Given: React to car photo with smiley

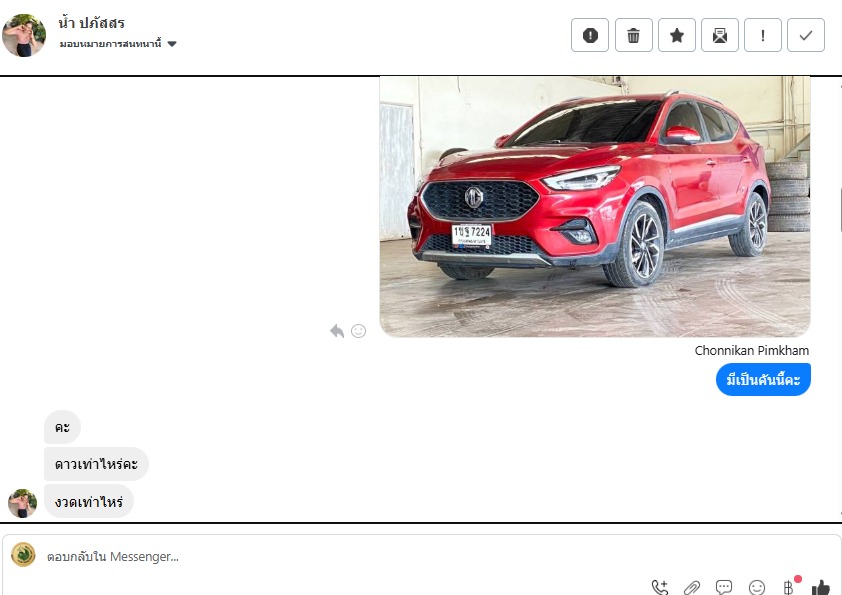Looking at the screenshot, I should click(358, 331).
